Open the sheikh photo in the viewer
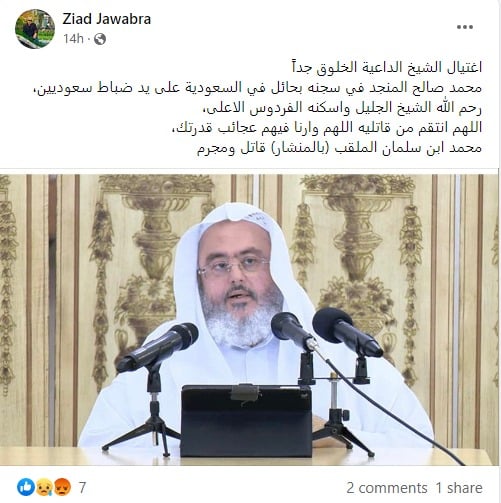501x503 pixels. pos(249,320)
